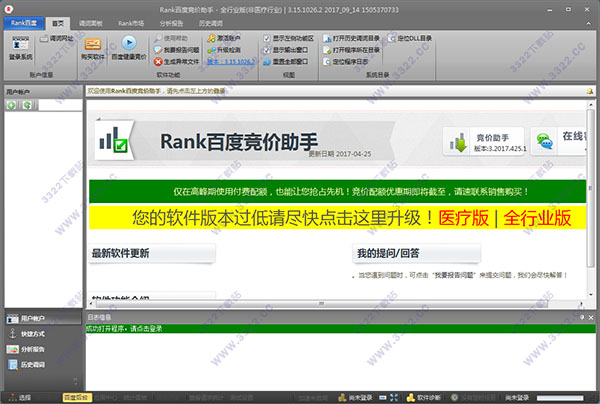Click the 我的提问/回答 heading
The height and width of the screenshot is (404, 600).
(x=388, y=253)
